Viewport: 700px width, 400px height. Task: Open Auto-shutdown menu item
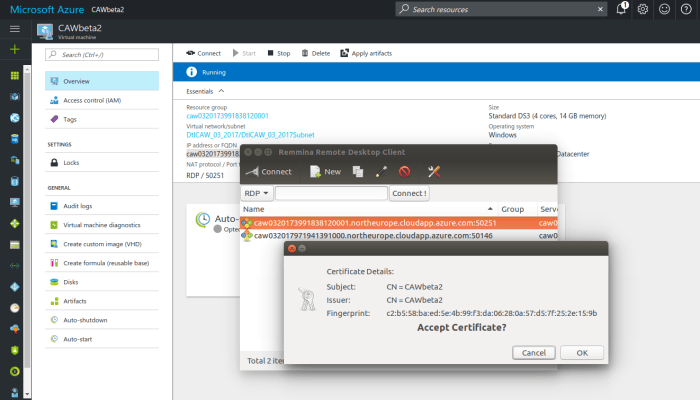102,320
